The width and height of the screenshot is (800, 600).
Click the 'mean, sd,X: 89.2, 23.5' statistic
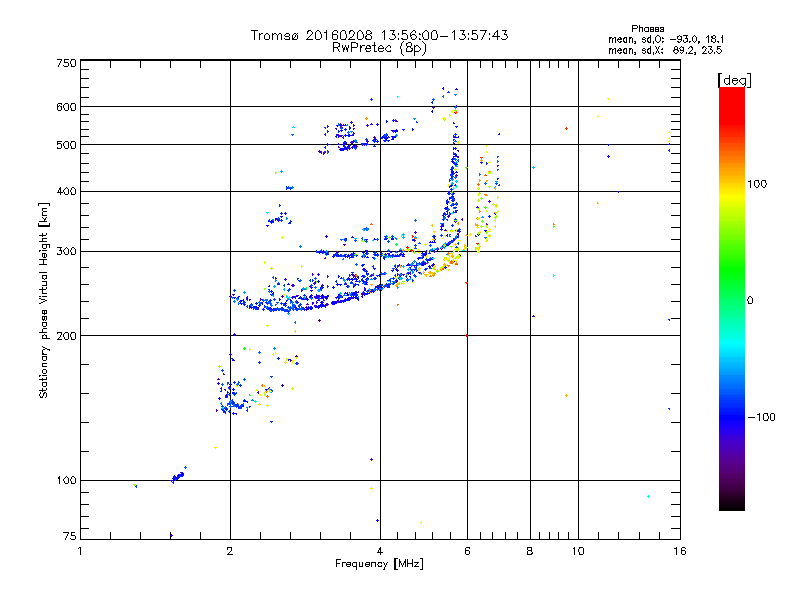point(665,50)
